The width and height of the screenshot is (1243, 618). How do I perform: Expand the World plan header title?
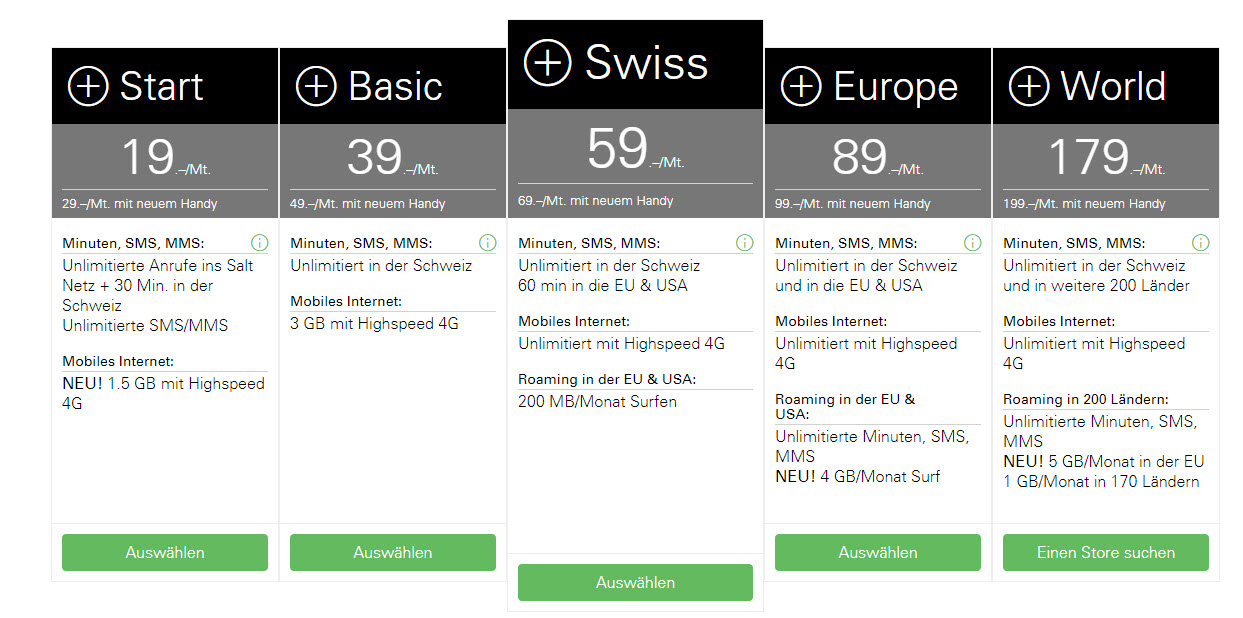[x=1113, y=87]
